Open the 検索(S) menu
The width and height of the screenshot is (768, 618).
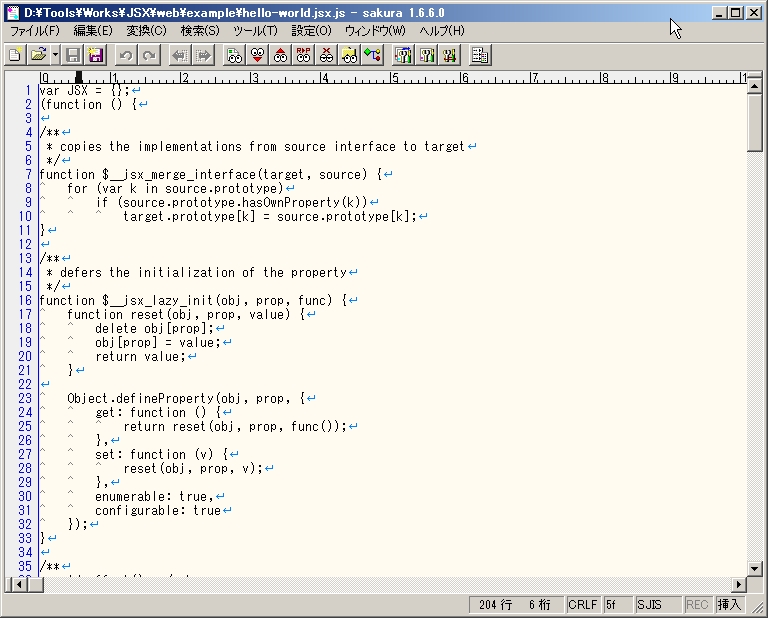[x=200, y=31]
